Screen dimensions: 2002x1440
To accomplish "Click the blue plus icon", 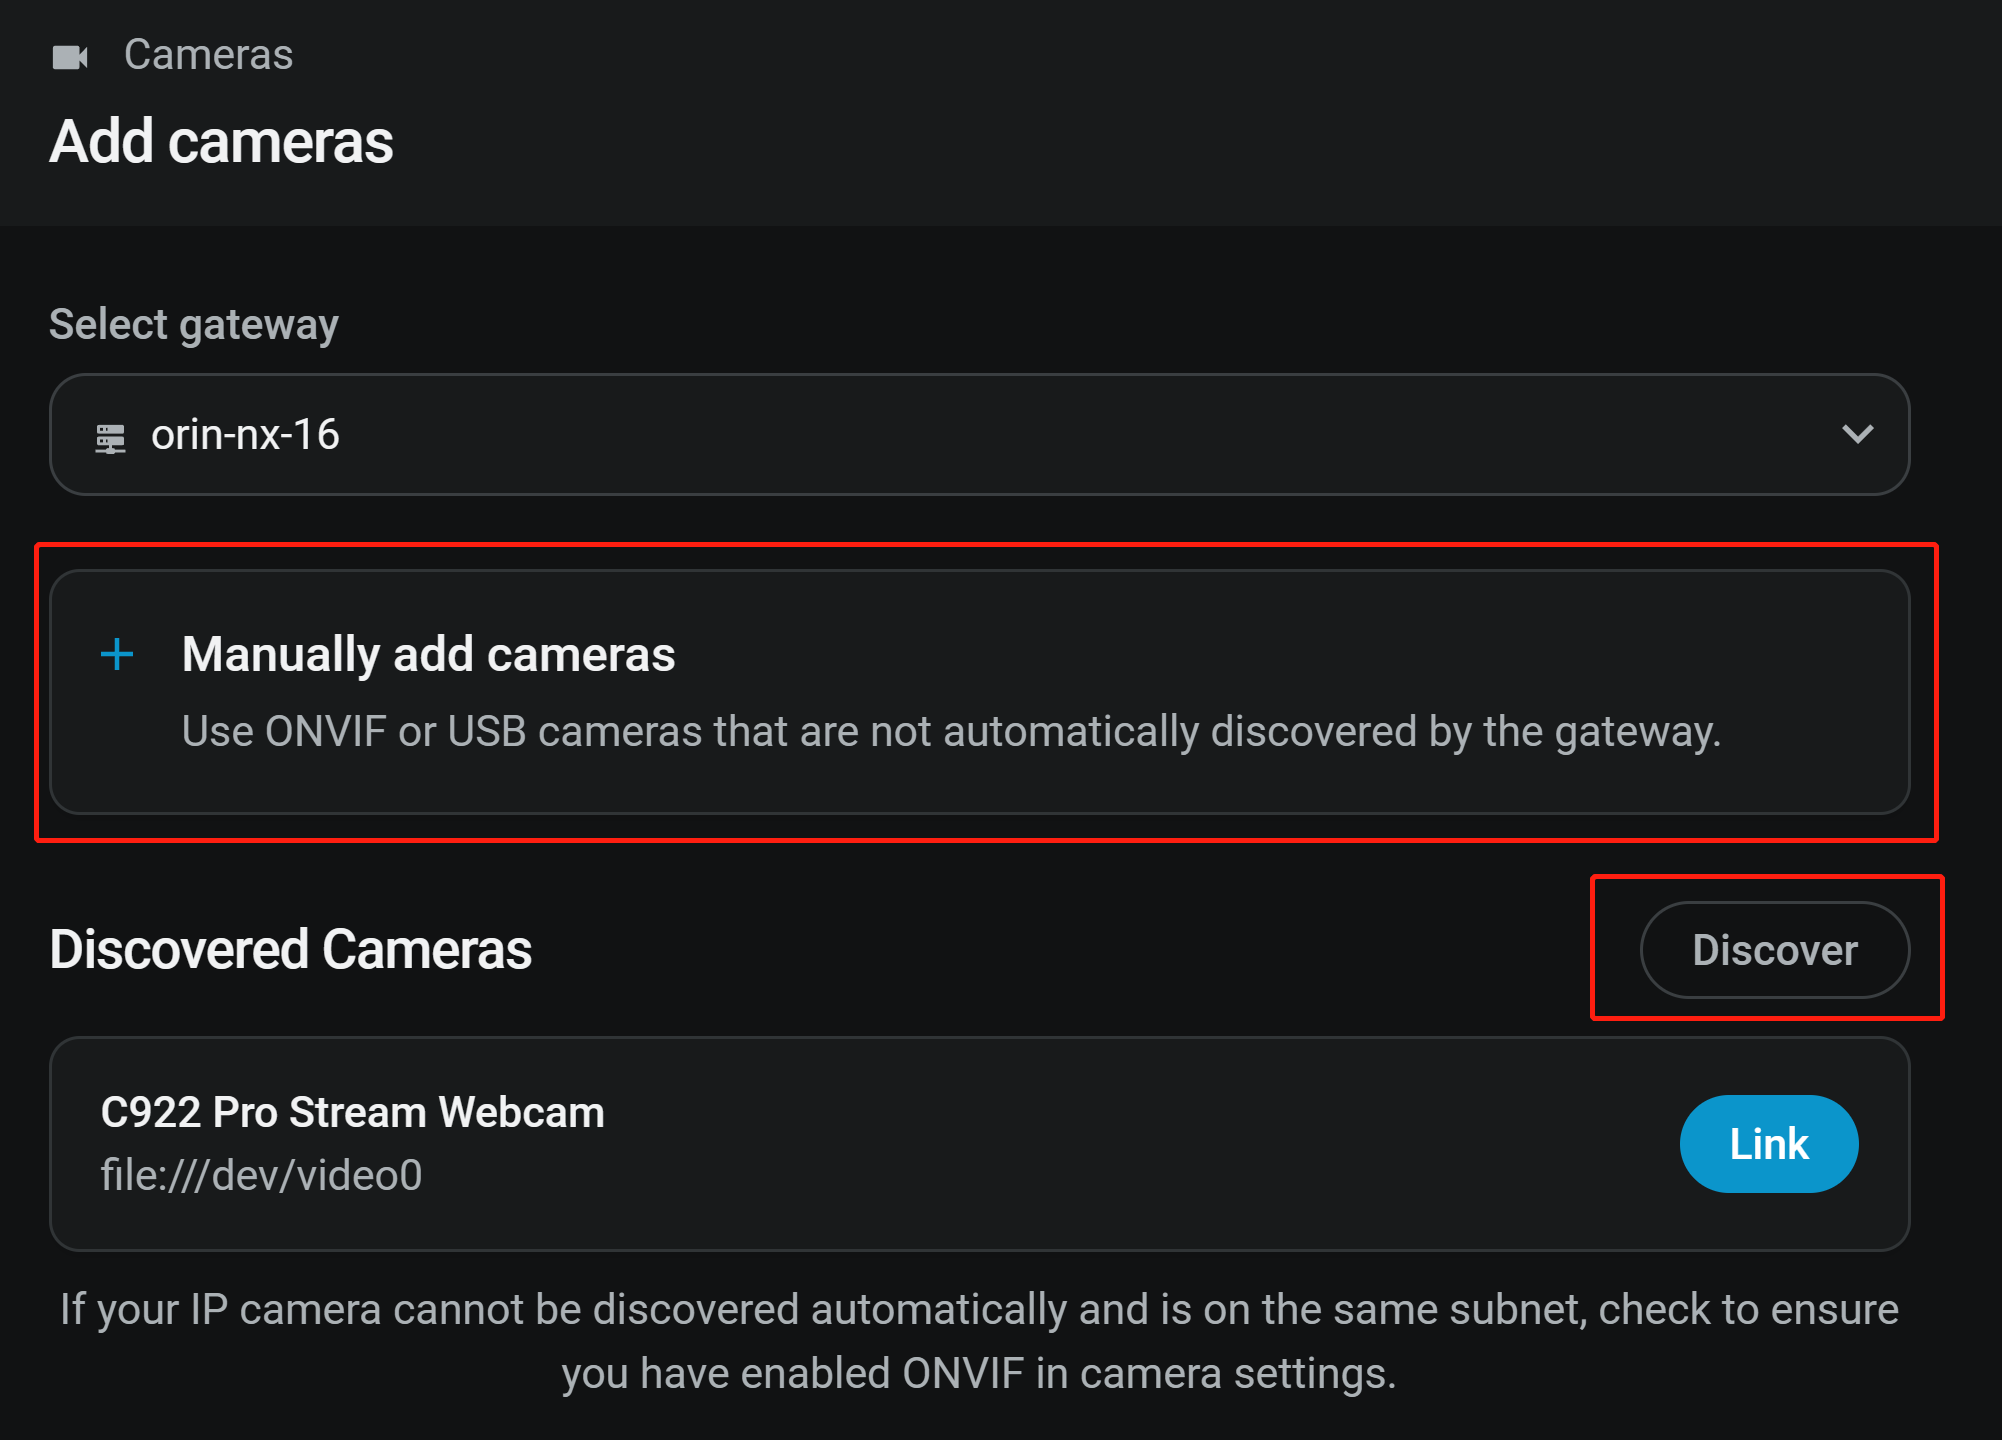I will click(117, 654).
